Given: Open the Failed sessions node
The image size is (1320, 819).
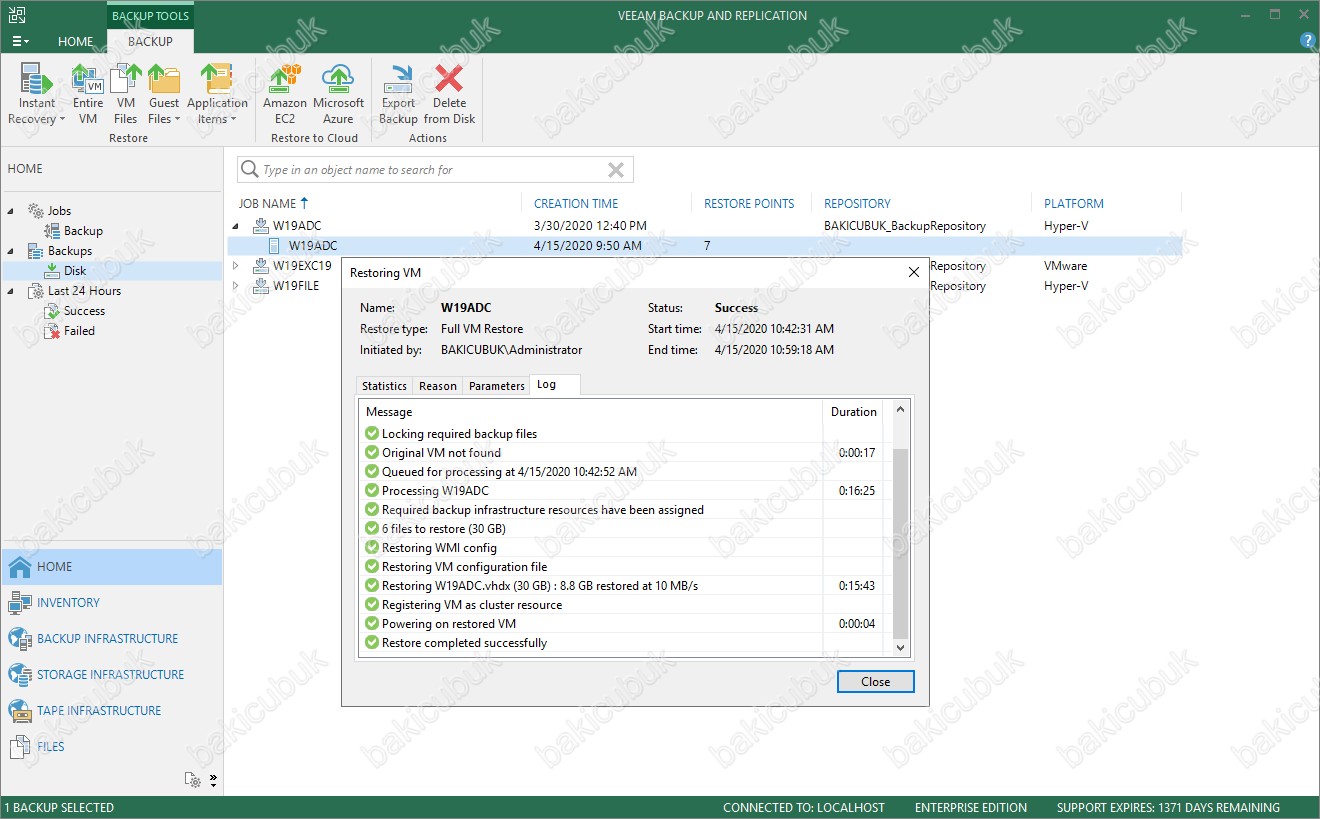Looking at the screenshot, I should coord(79,331).
